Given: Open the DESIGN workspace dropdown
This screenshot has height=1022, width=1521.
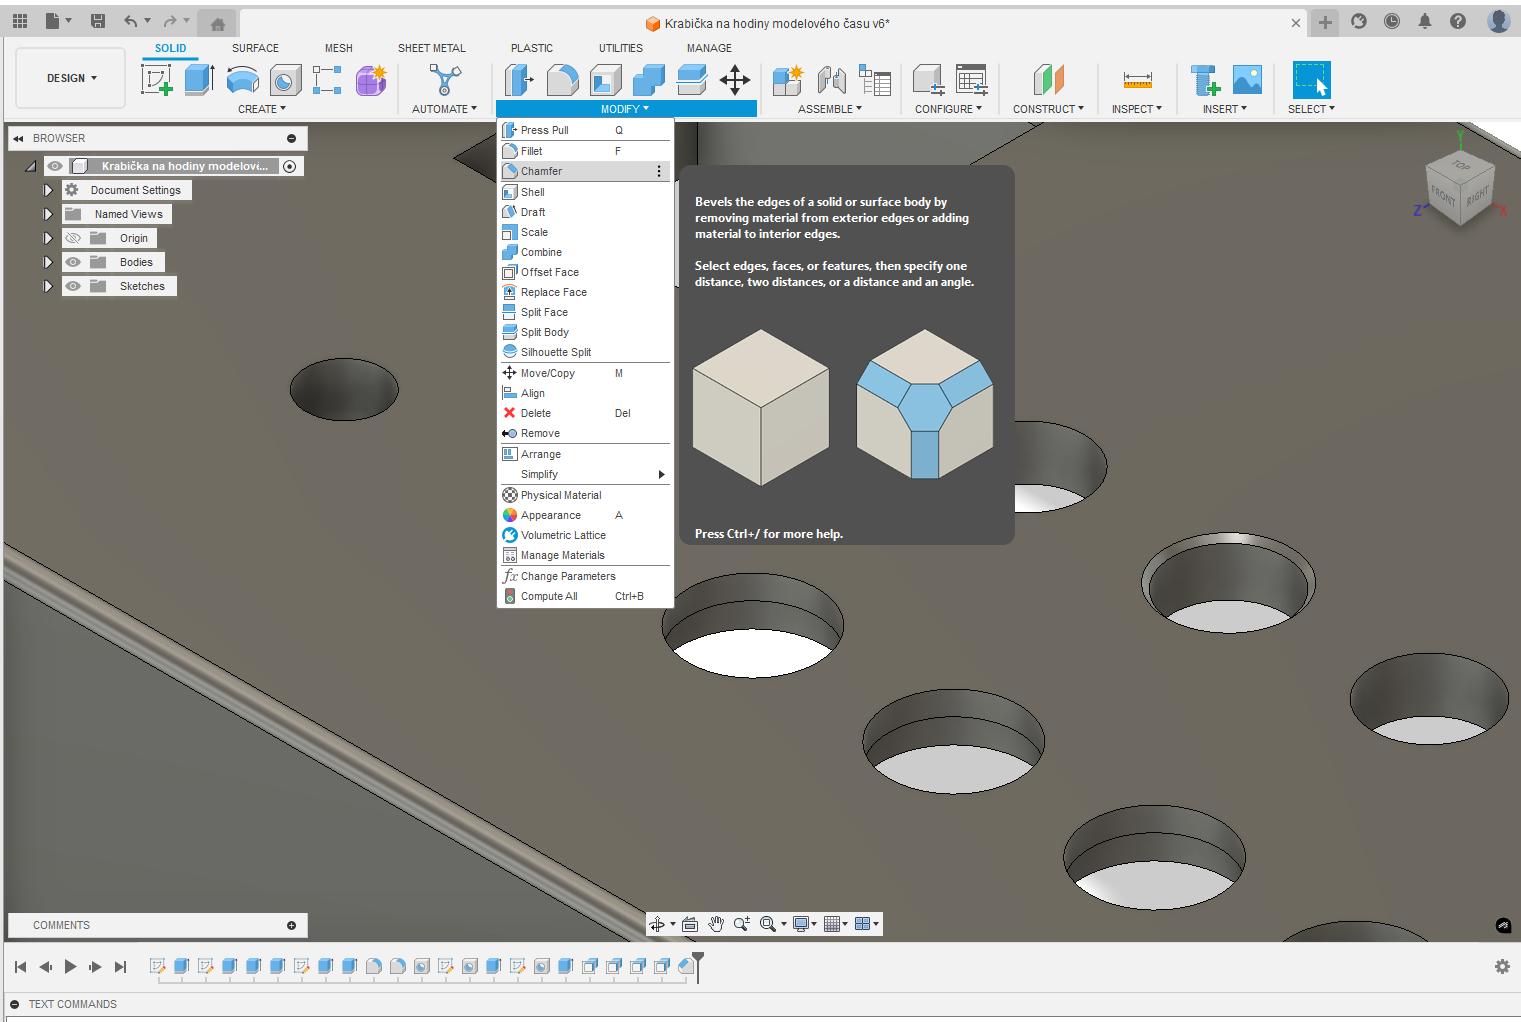Looking at the screenshot, I should 71,78.
